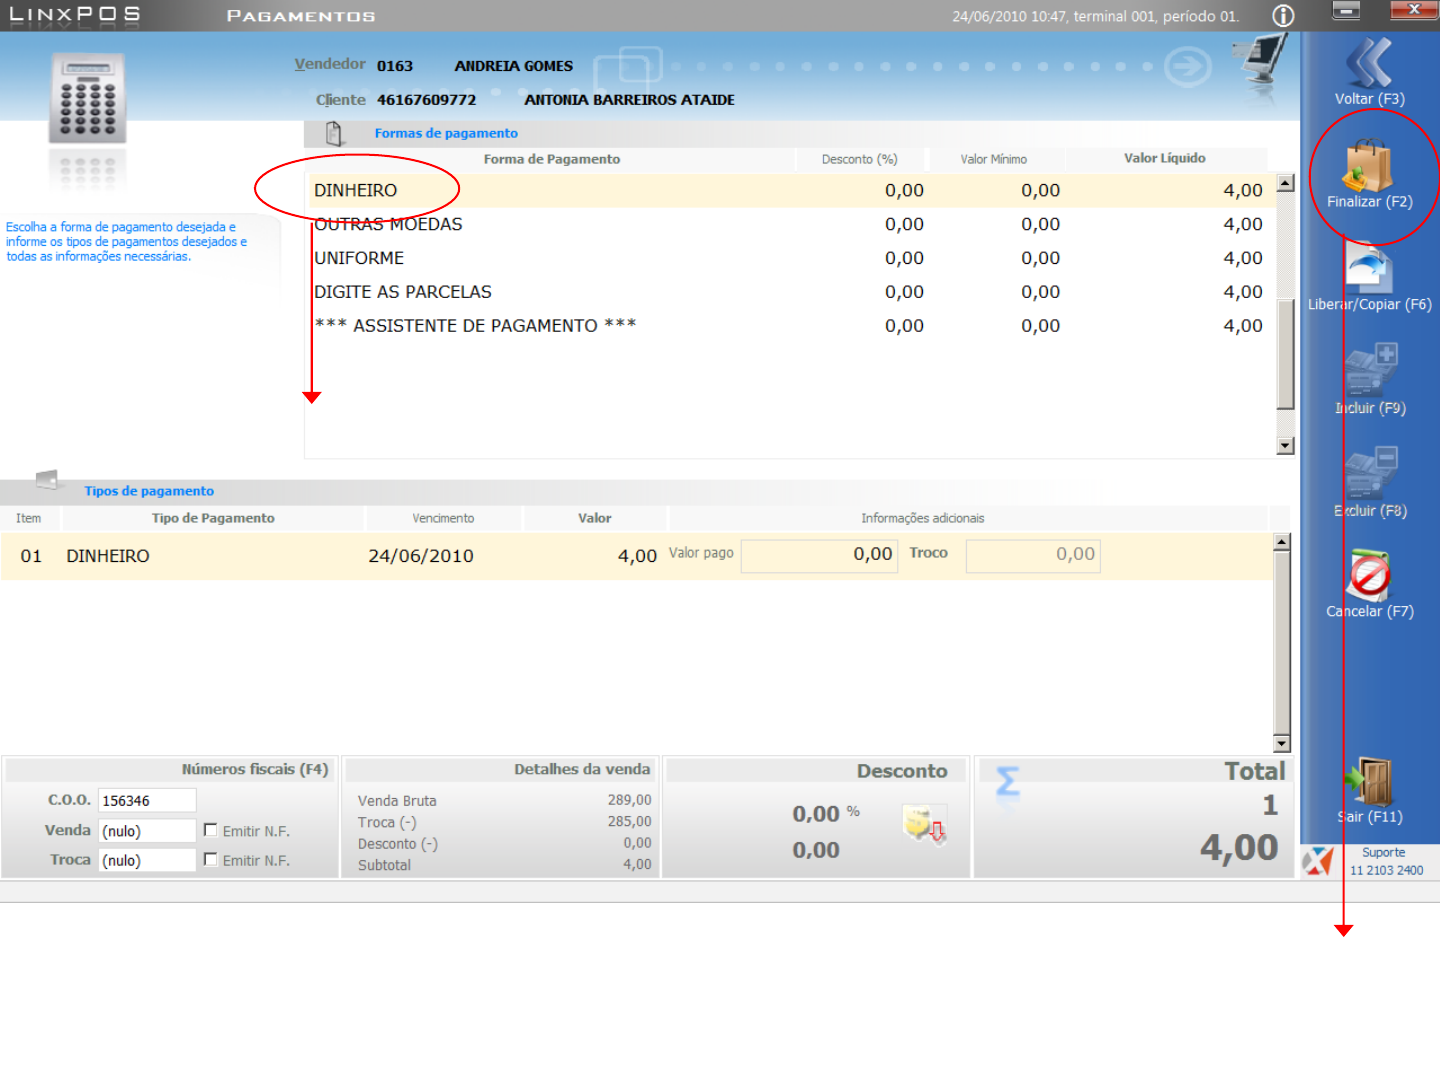Click the 01 DINHEIRO payment type row
Image resolution: width=1440 pixels, height=1080 pixels.
637,556
